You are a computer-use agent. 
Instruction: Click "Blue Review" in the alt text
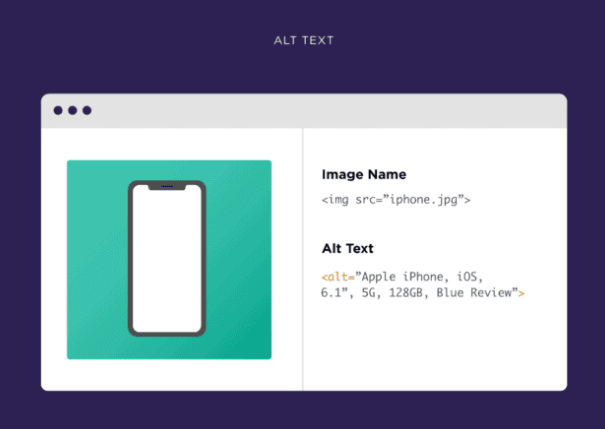474,293
